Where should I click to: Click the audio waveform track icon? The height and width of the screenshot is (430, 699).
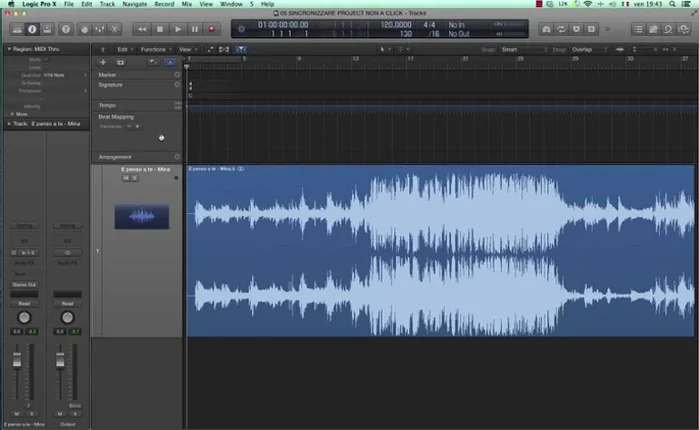point(141,216)
